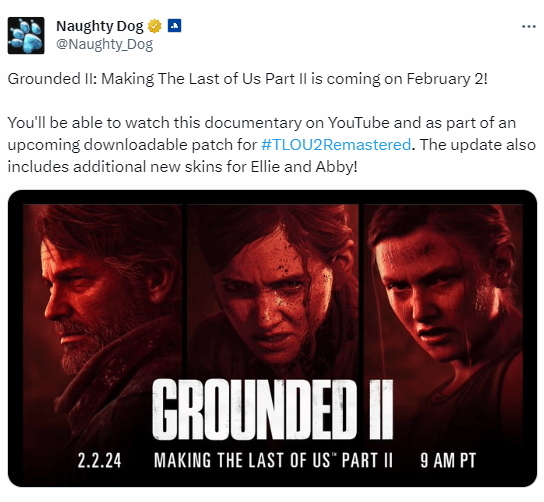Click 'The update also' tweet text
The height and width of the screenshot is (502, 544).
[x=478, y=145]
